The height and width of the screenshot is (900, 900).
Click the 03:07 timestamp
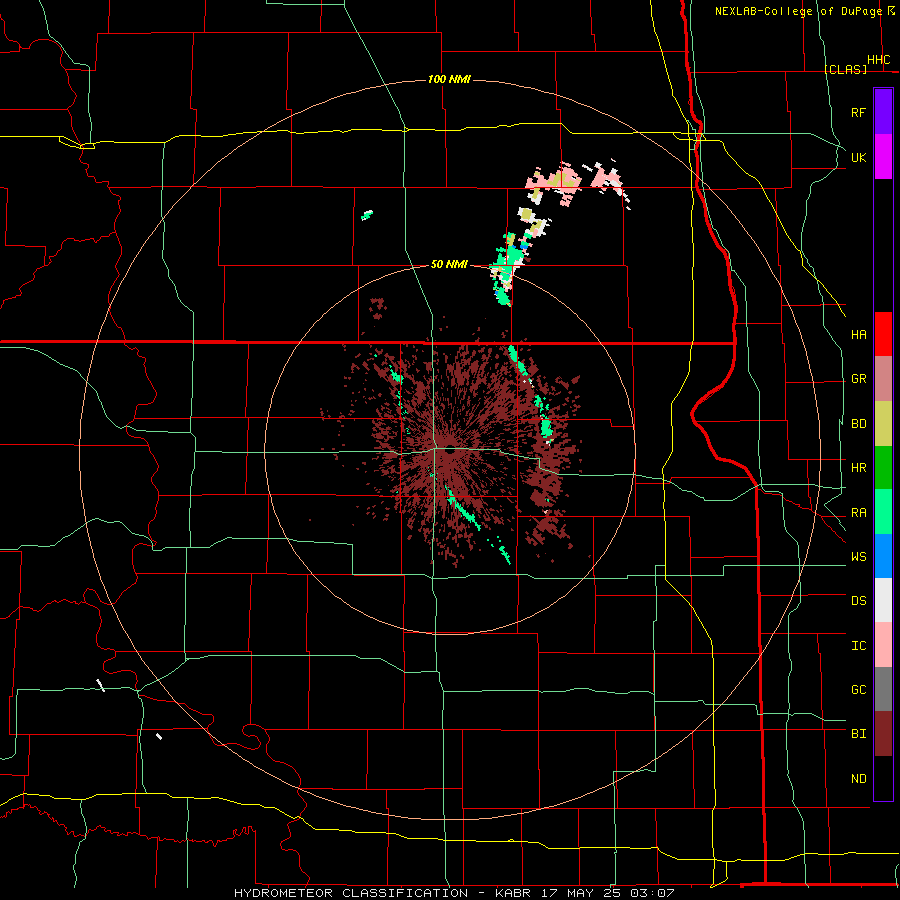(653, 893)
